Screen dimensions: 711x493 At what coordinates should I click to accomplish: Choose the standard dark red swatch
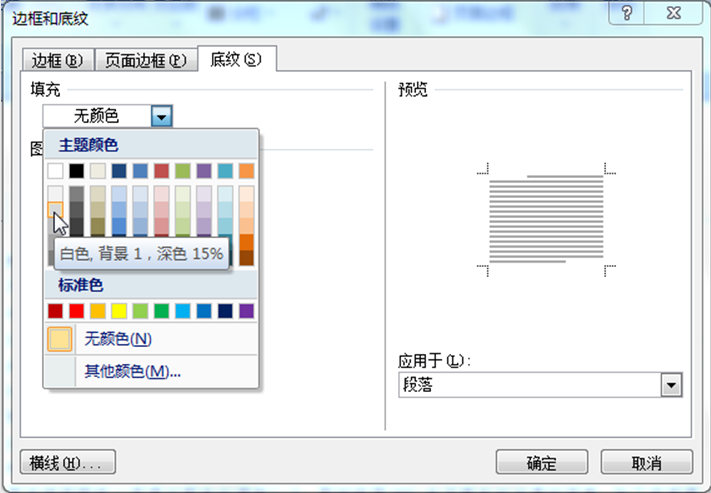[x=56, y=311]
